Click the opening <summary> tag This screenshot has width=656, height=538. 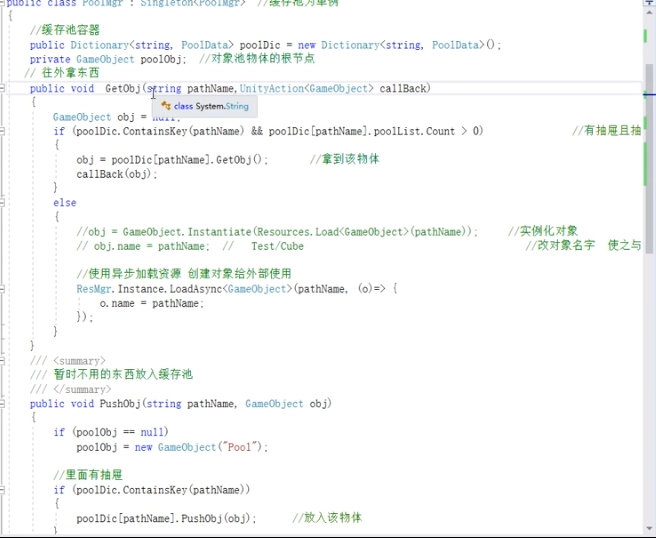click(79, 361)
